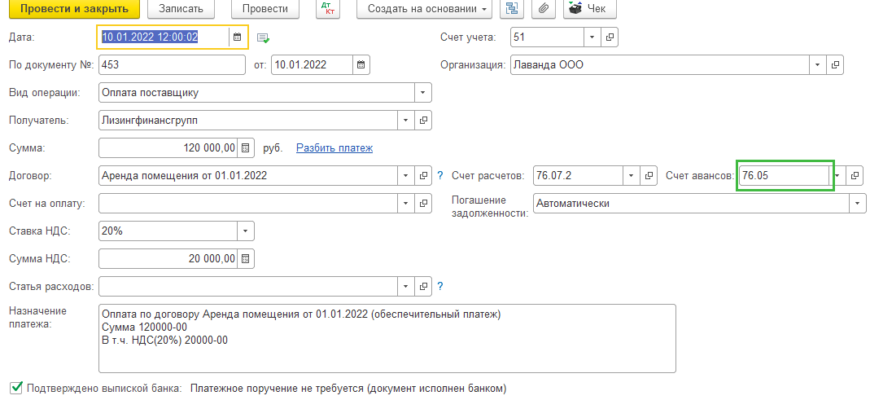Click the document date field 'от' 10.01.2022

(x=312, y=65)
